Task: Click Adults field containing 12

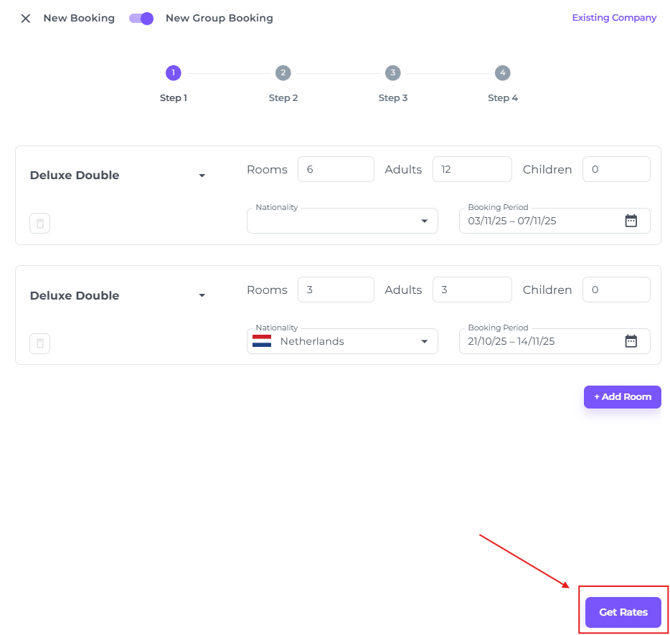Action: pyautogui.click(x=471, y=170)
